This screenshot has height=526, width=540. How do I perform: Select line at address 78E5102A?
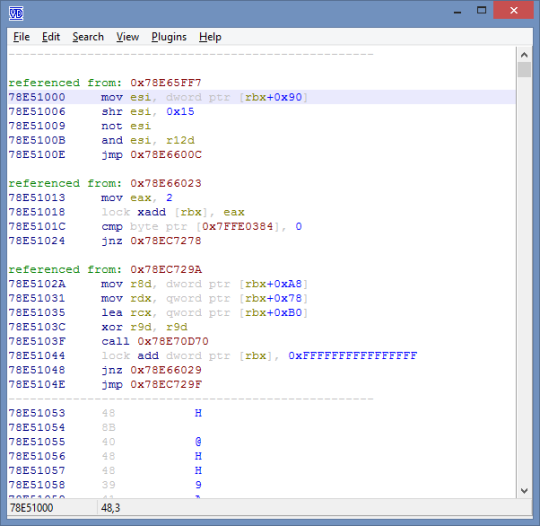pos(262,284)
